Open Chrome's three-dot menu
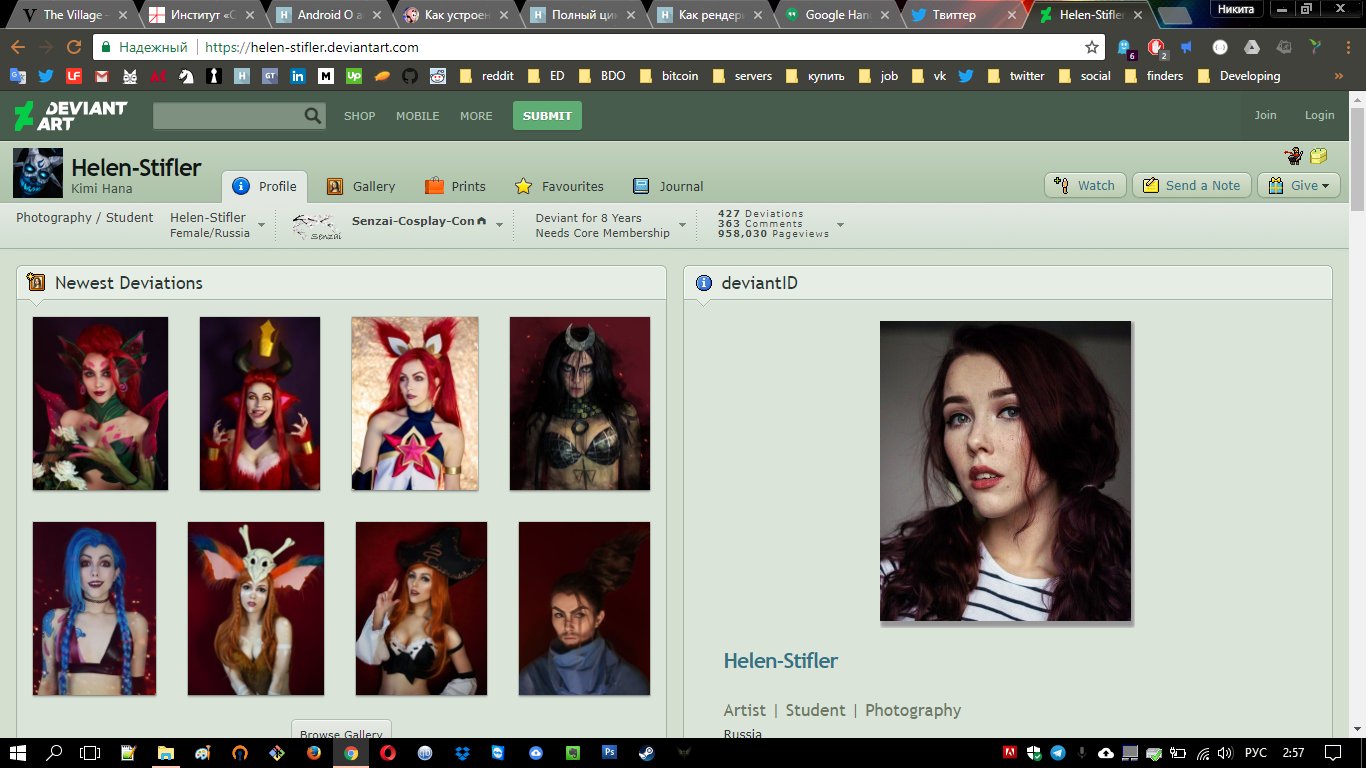This screenshot has width=1366, height=768. 1346,47
